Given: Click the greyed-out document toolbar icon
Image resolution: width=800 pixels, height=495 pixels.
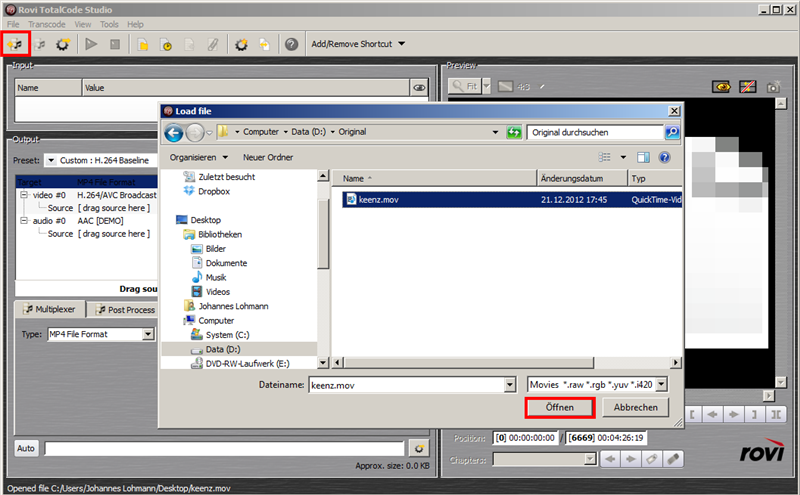Looking at the screenshot, I should [x=189, y=45].
